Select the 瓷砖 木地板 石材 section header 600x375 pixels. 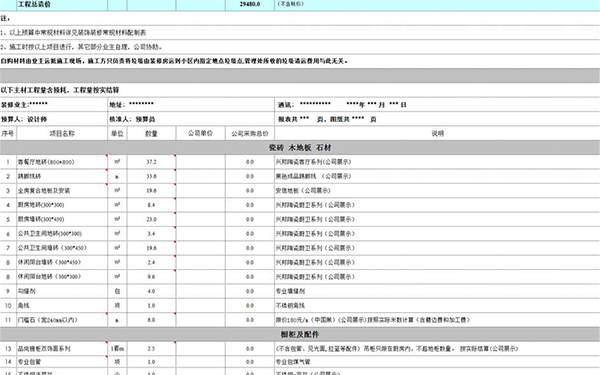click(x=300, y=148)
